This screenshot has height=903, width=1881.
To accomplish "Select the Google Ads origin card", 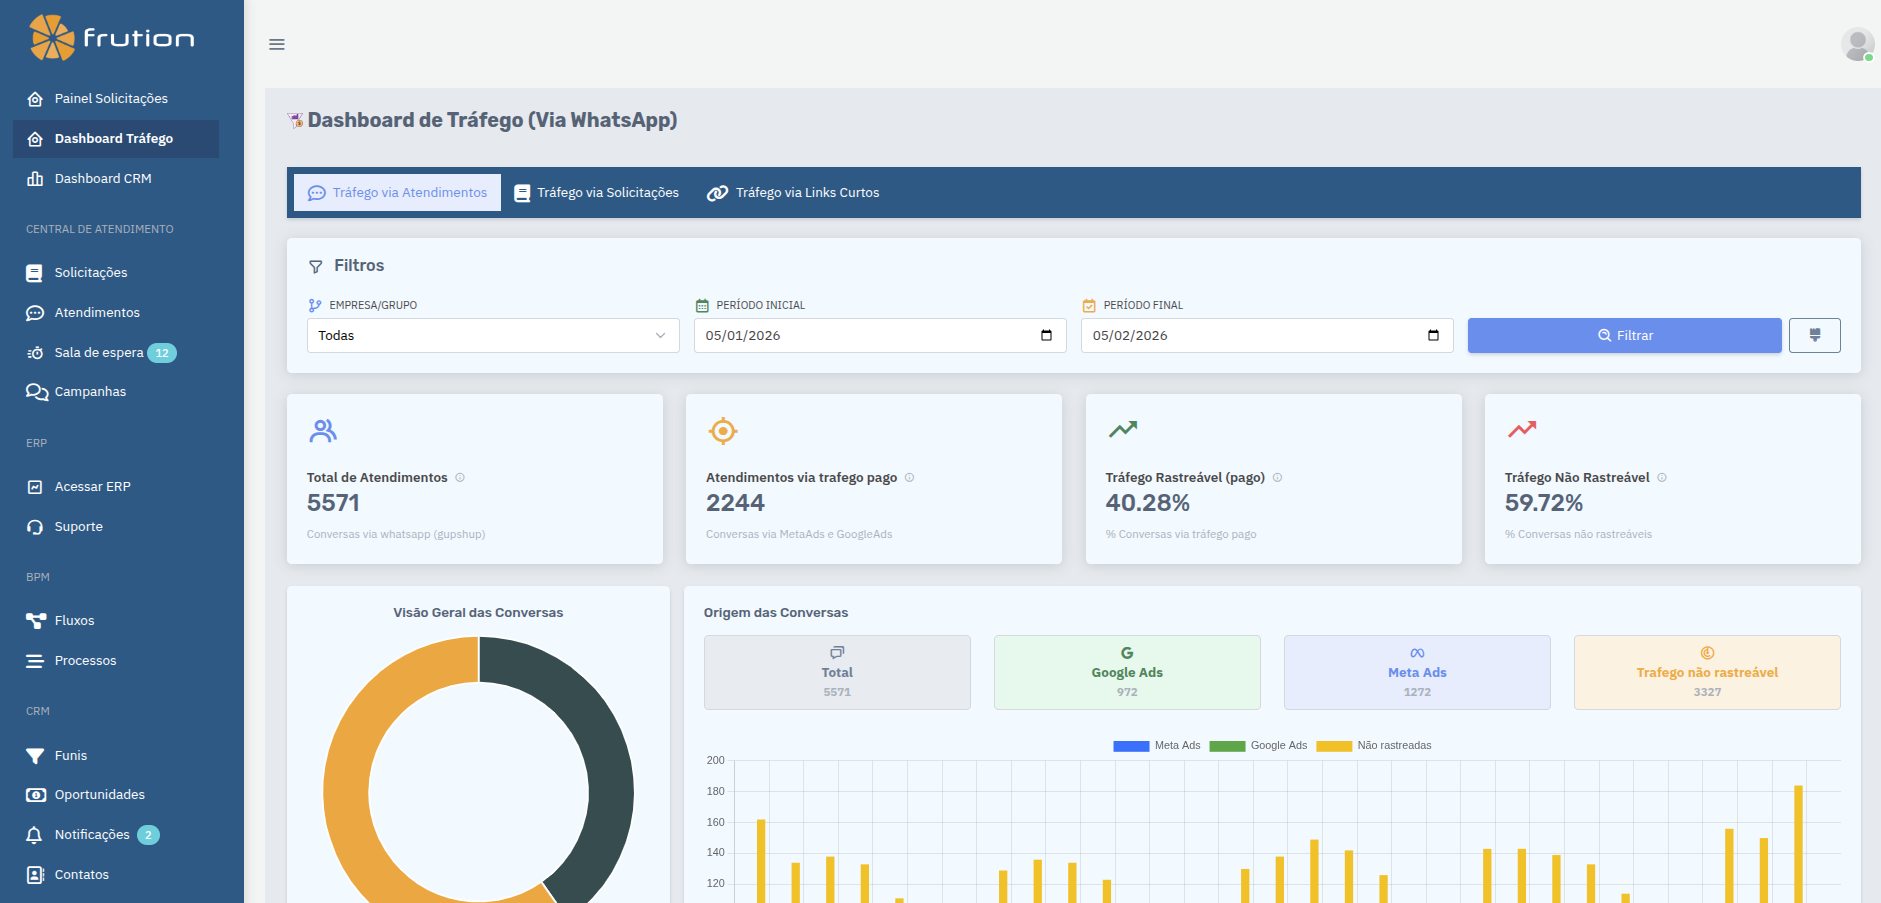I will [x=1126, y=672].
